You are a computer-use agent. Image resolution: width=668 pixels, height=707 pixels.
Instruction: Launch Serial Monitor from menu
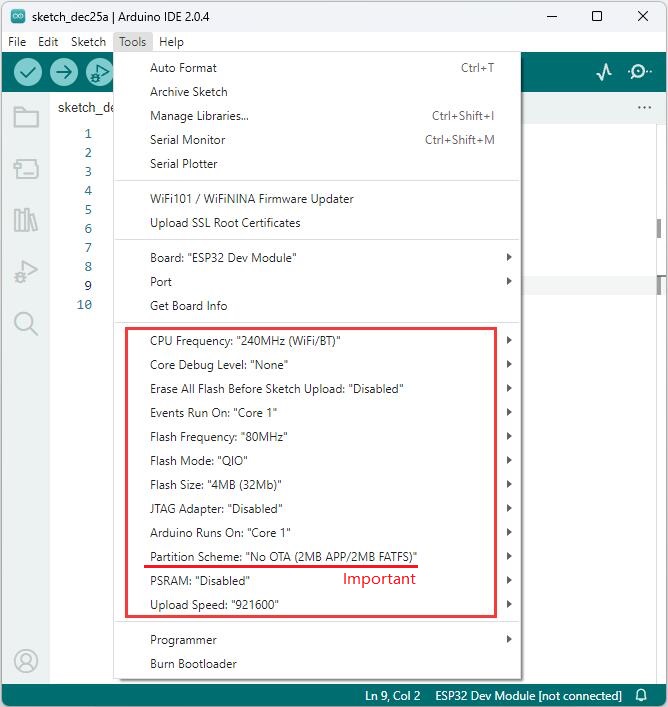317,140
